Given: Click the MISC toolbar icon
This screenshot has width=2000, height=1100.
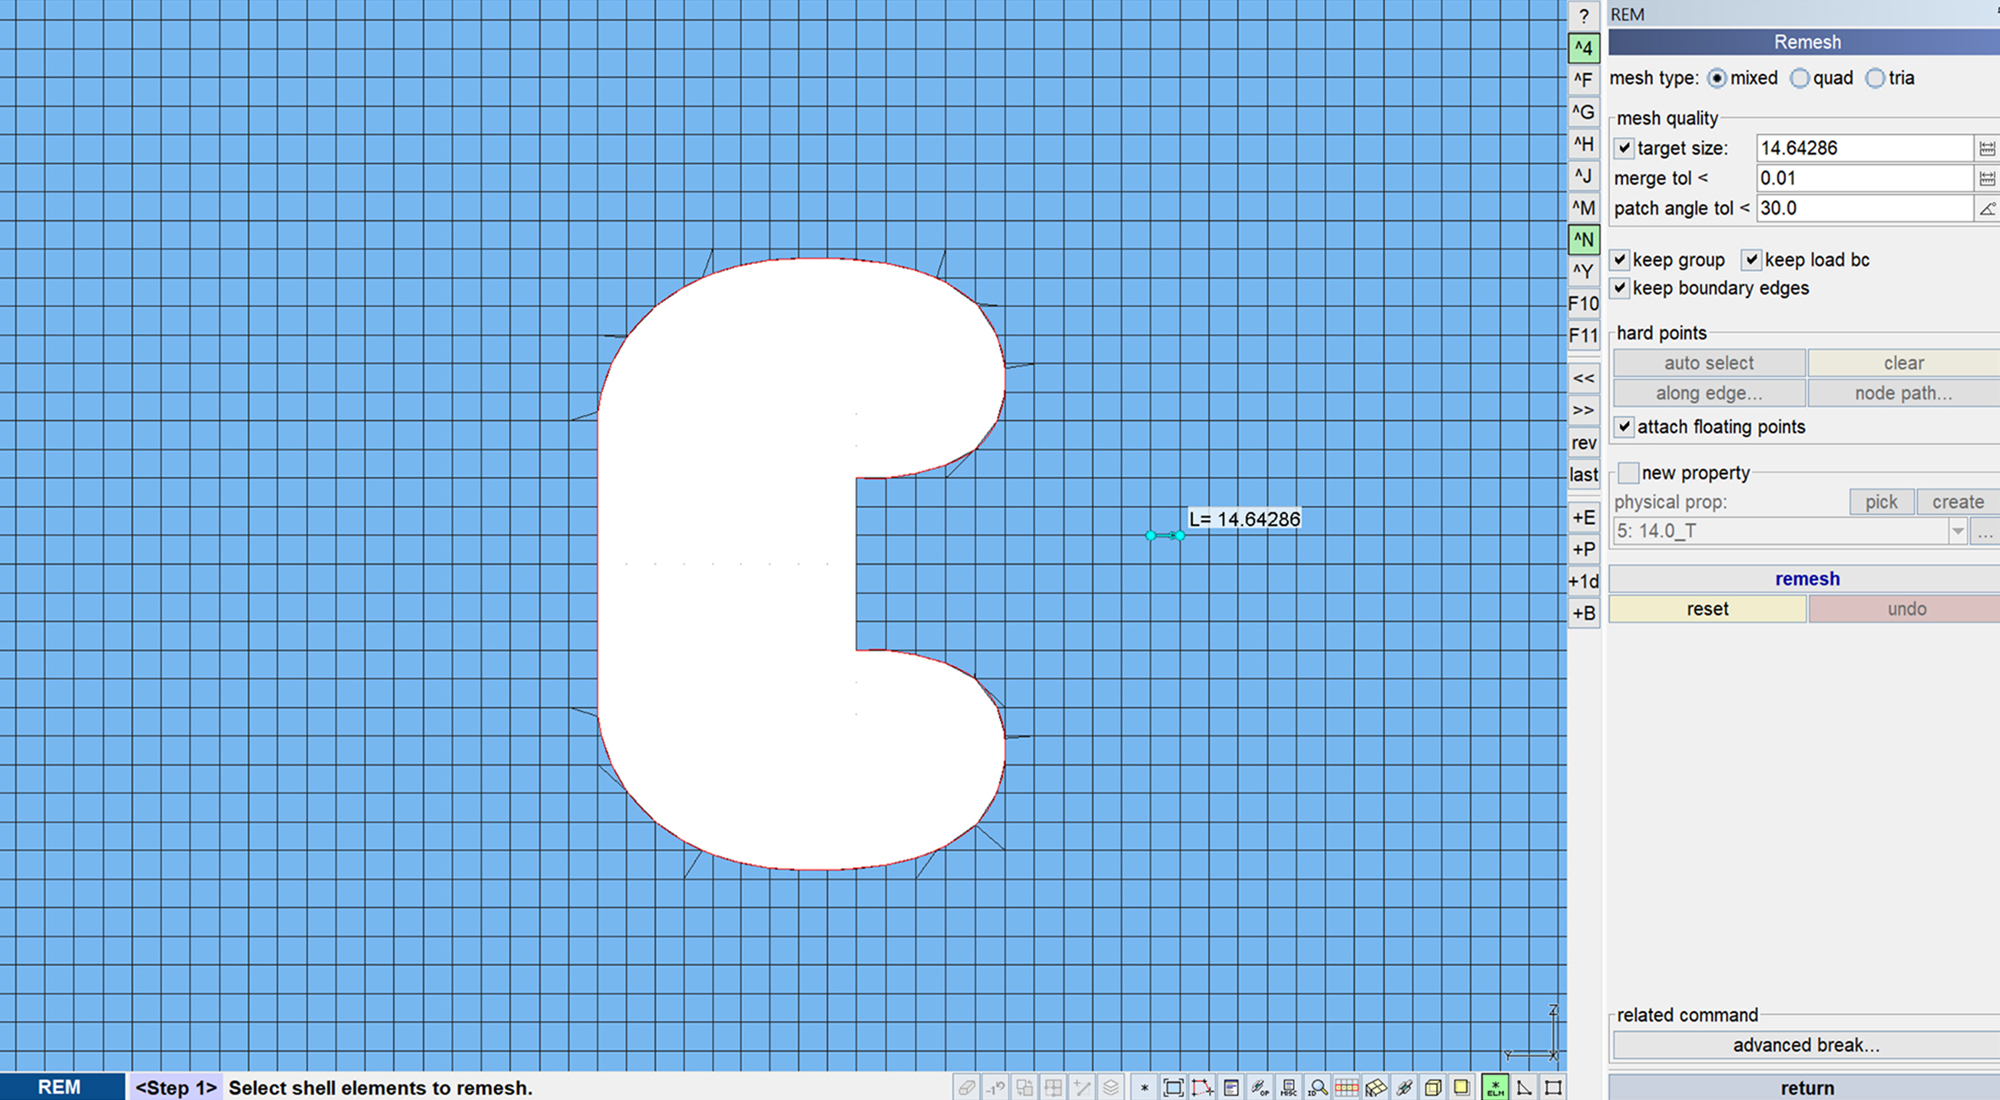Looking at the screenshot, I should (x=1289, y=1087).
